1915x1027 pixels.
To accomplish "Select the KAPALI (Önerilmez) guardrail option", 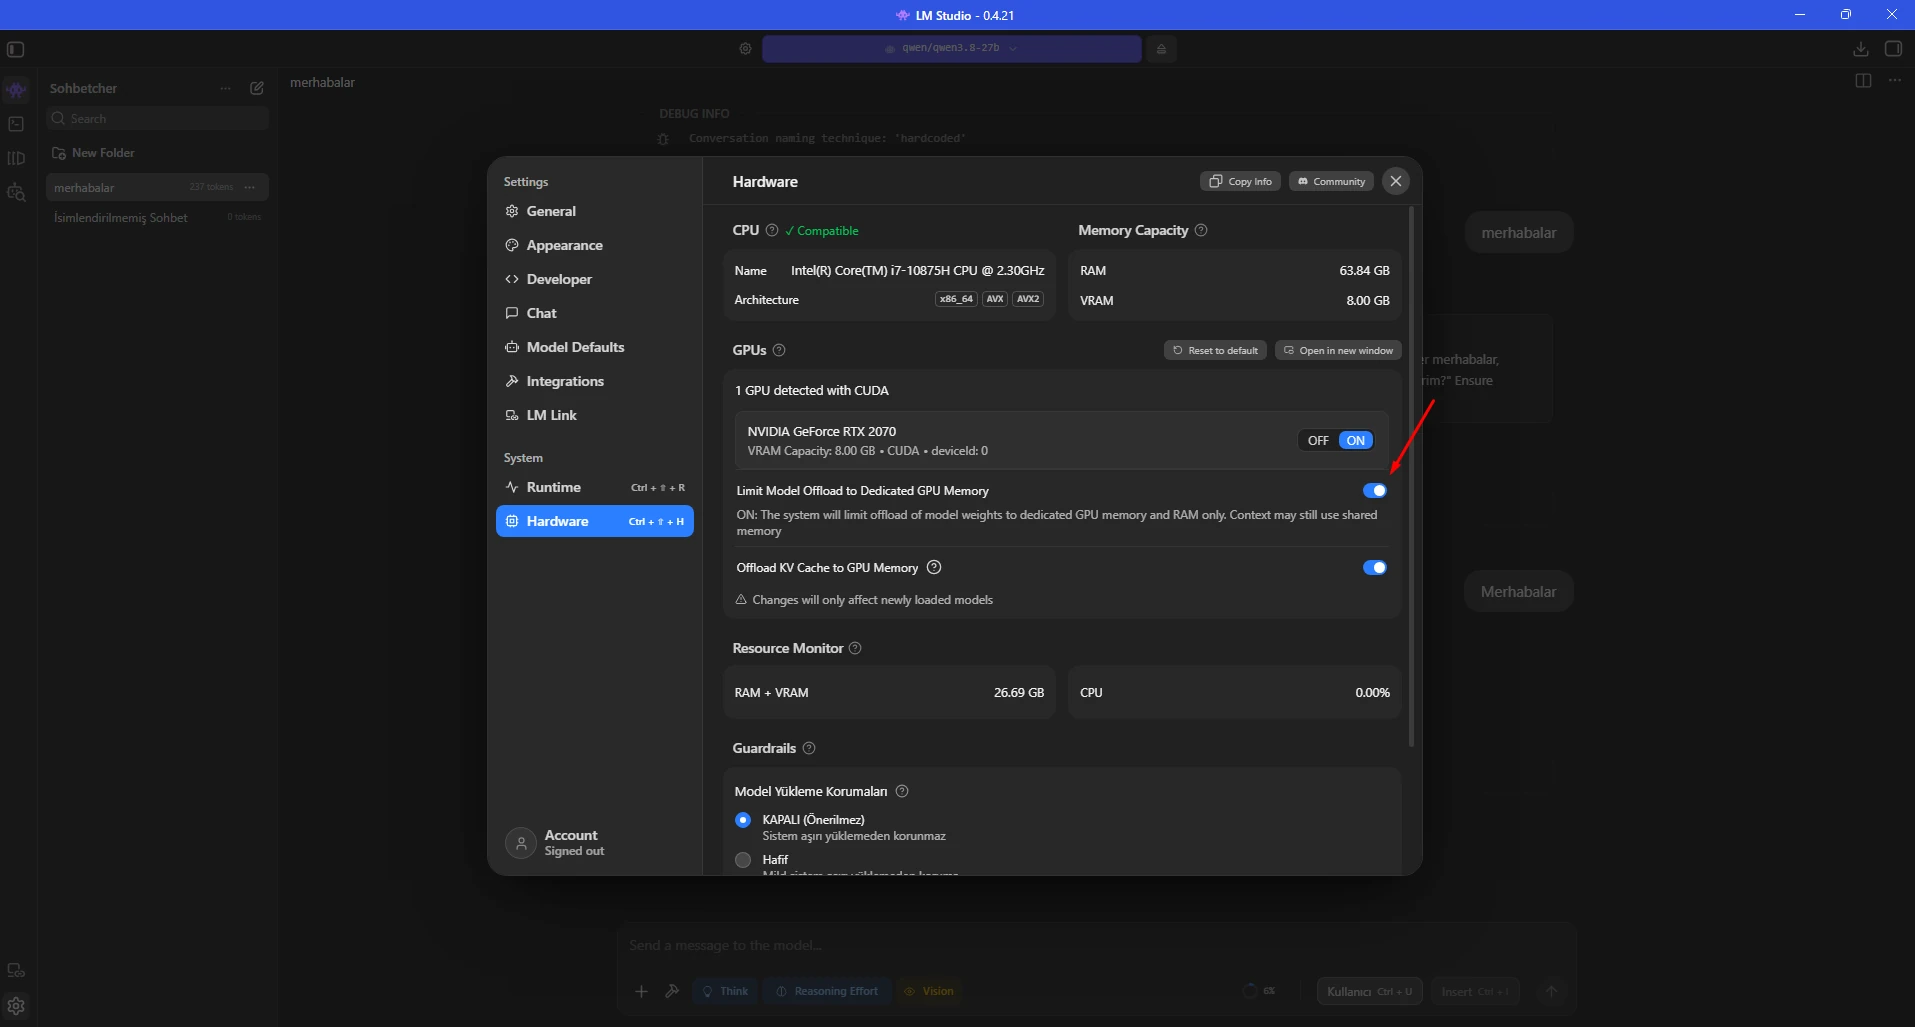I will tap(743, 820).
